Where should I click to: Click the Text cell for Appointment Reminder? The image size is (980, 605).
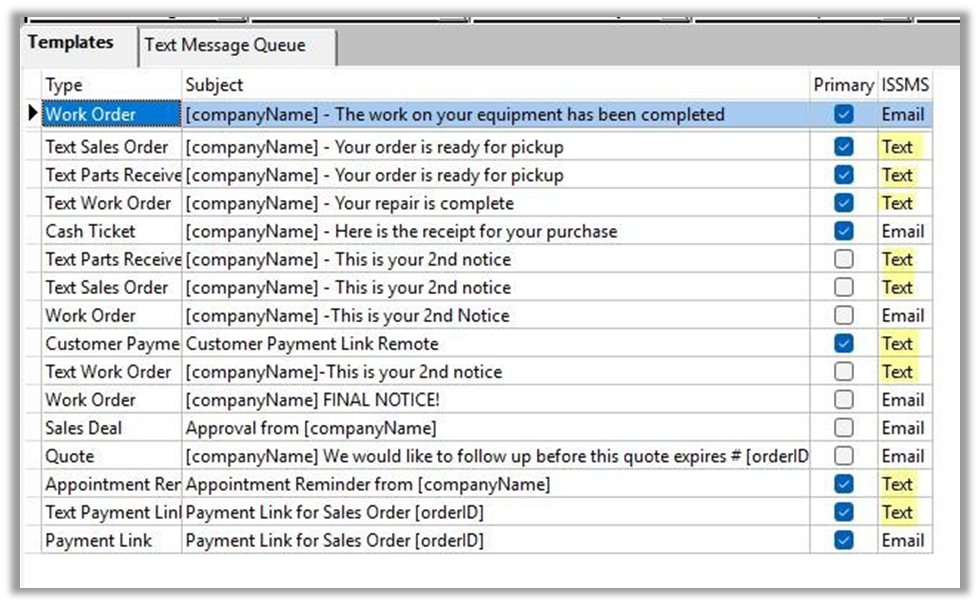[x=897, y=484]
